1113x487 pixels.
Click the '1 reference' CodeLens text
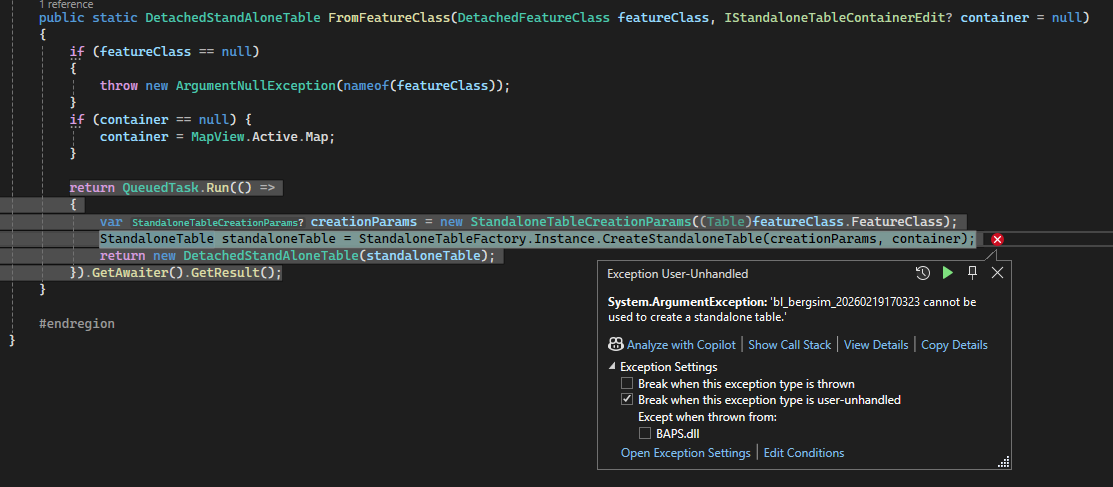coord(66,4)
